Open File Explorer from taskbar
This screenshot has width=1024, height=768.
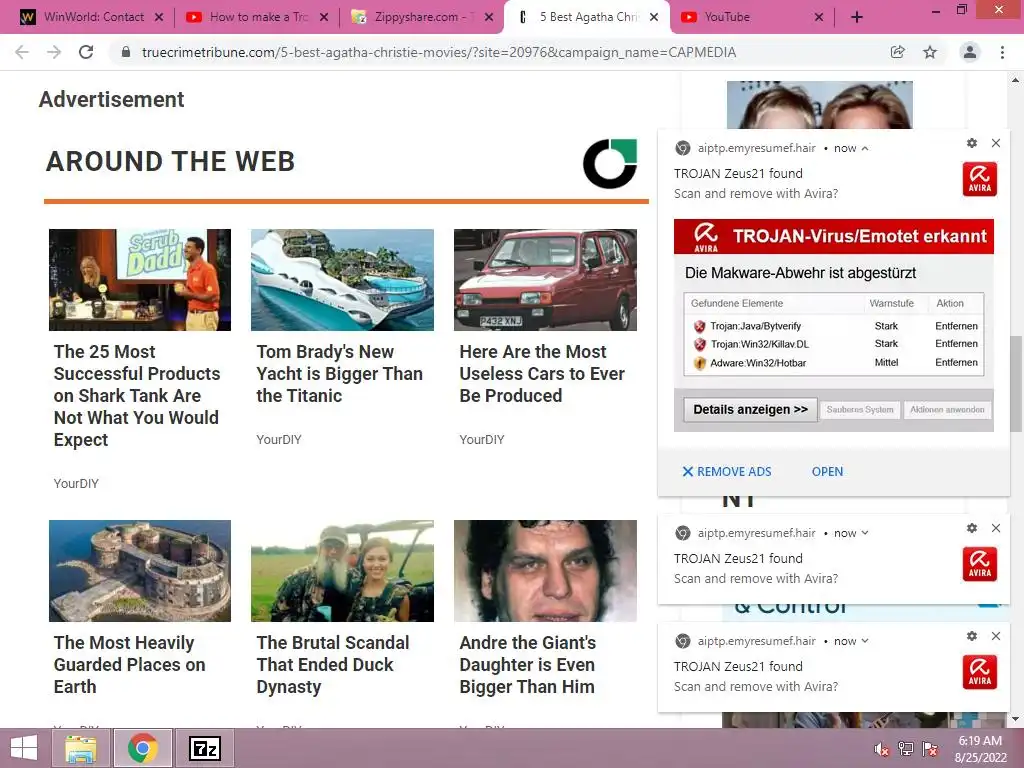81,748
